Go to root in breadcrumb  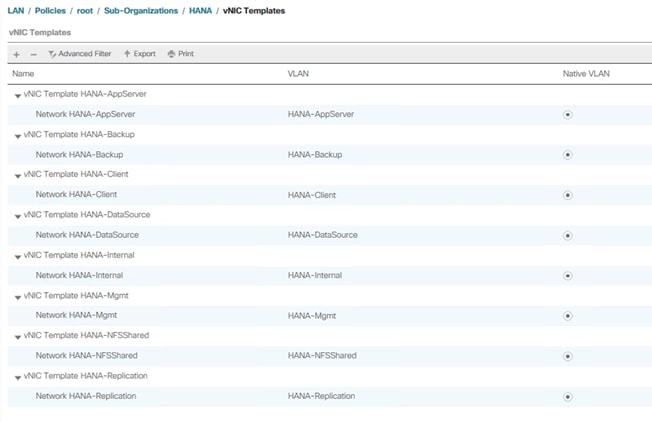[85, 11]
